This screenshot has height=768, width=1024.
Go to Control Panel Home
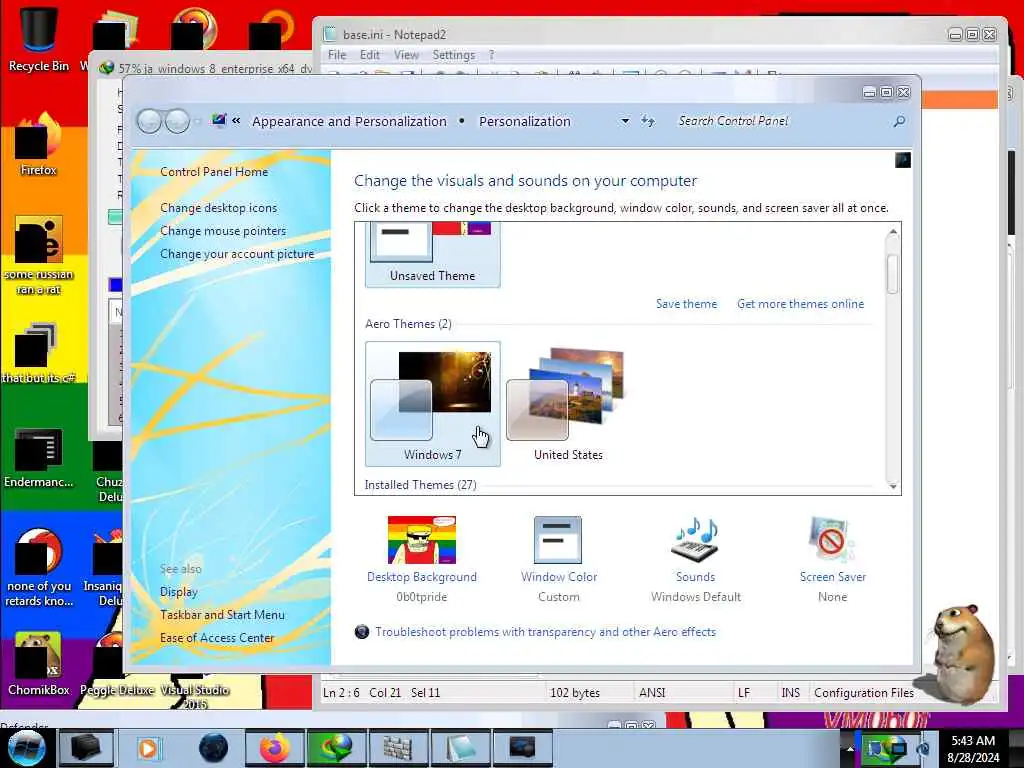(x=214, y=172)
